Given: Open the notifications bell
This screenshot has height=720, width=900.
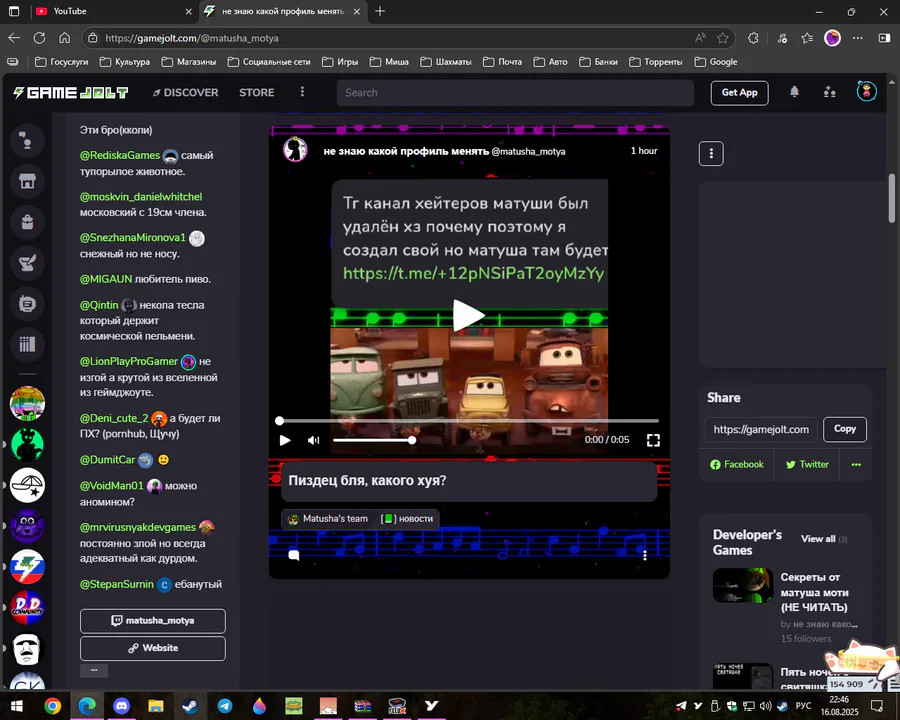Looking at the screenshot, I should point(794,92).
